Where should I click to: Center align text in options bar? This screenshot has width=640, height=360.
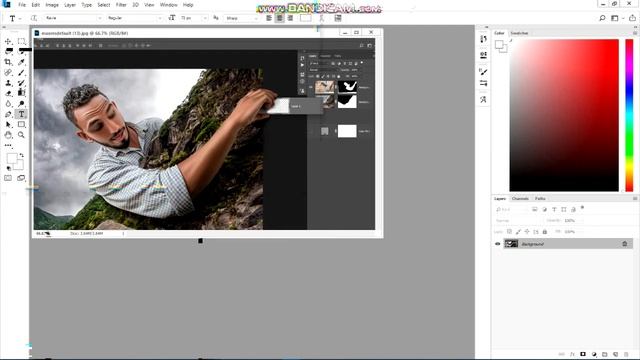(280, 18)
